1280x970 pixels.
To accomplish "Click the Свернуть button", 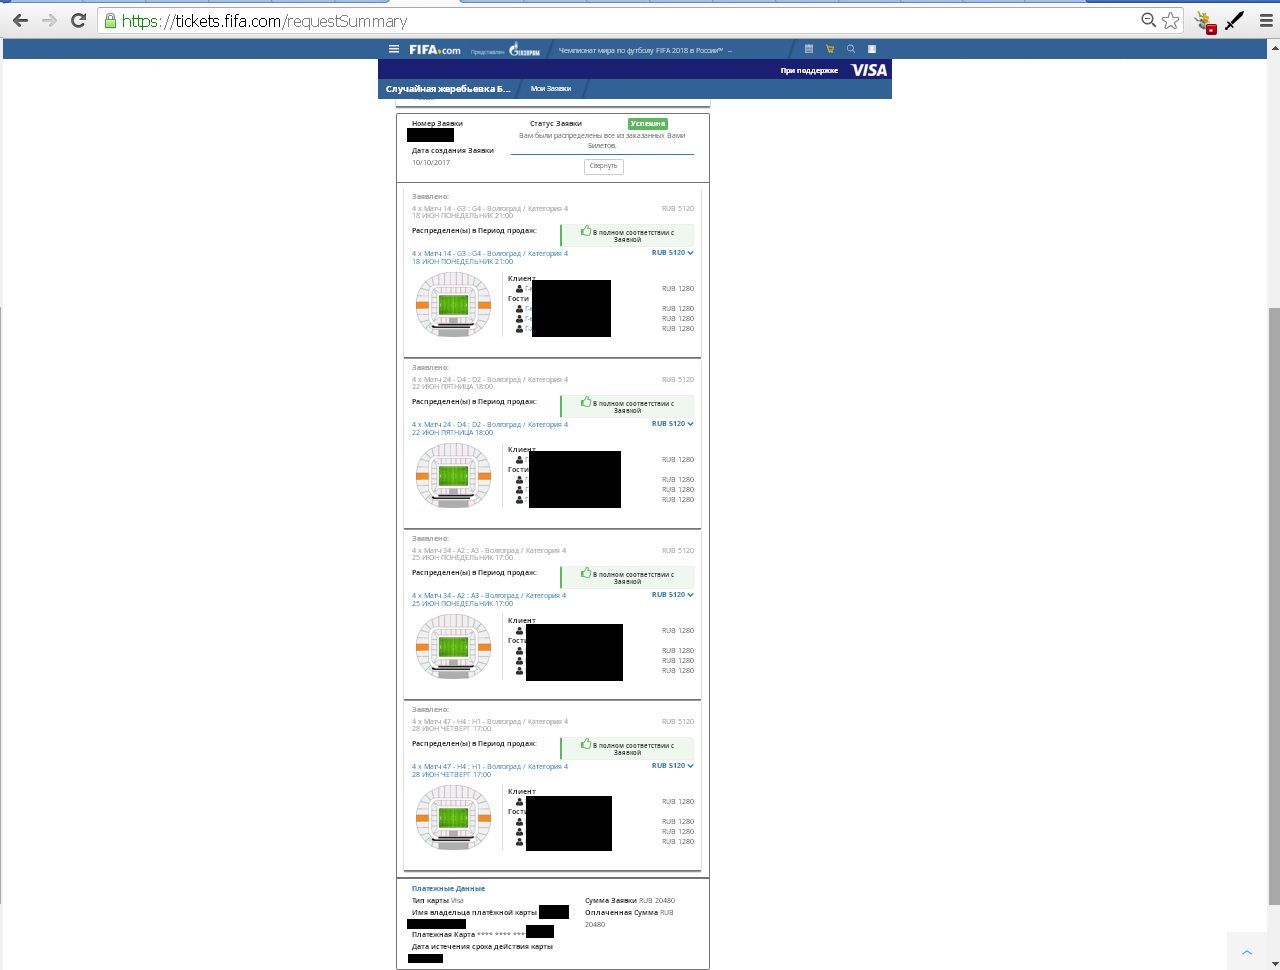I will (604, 166).
